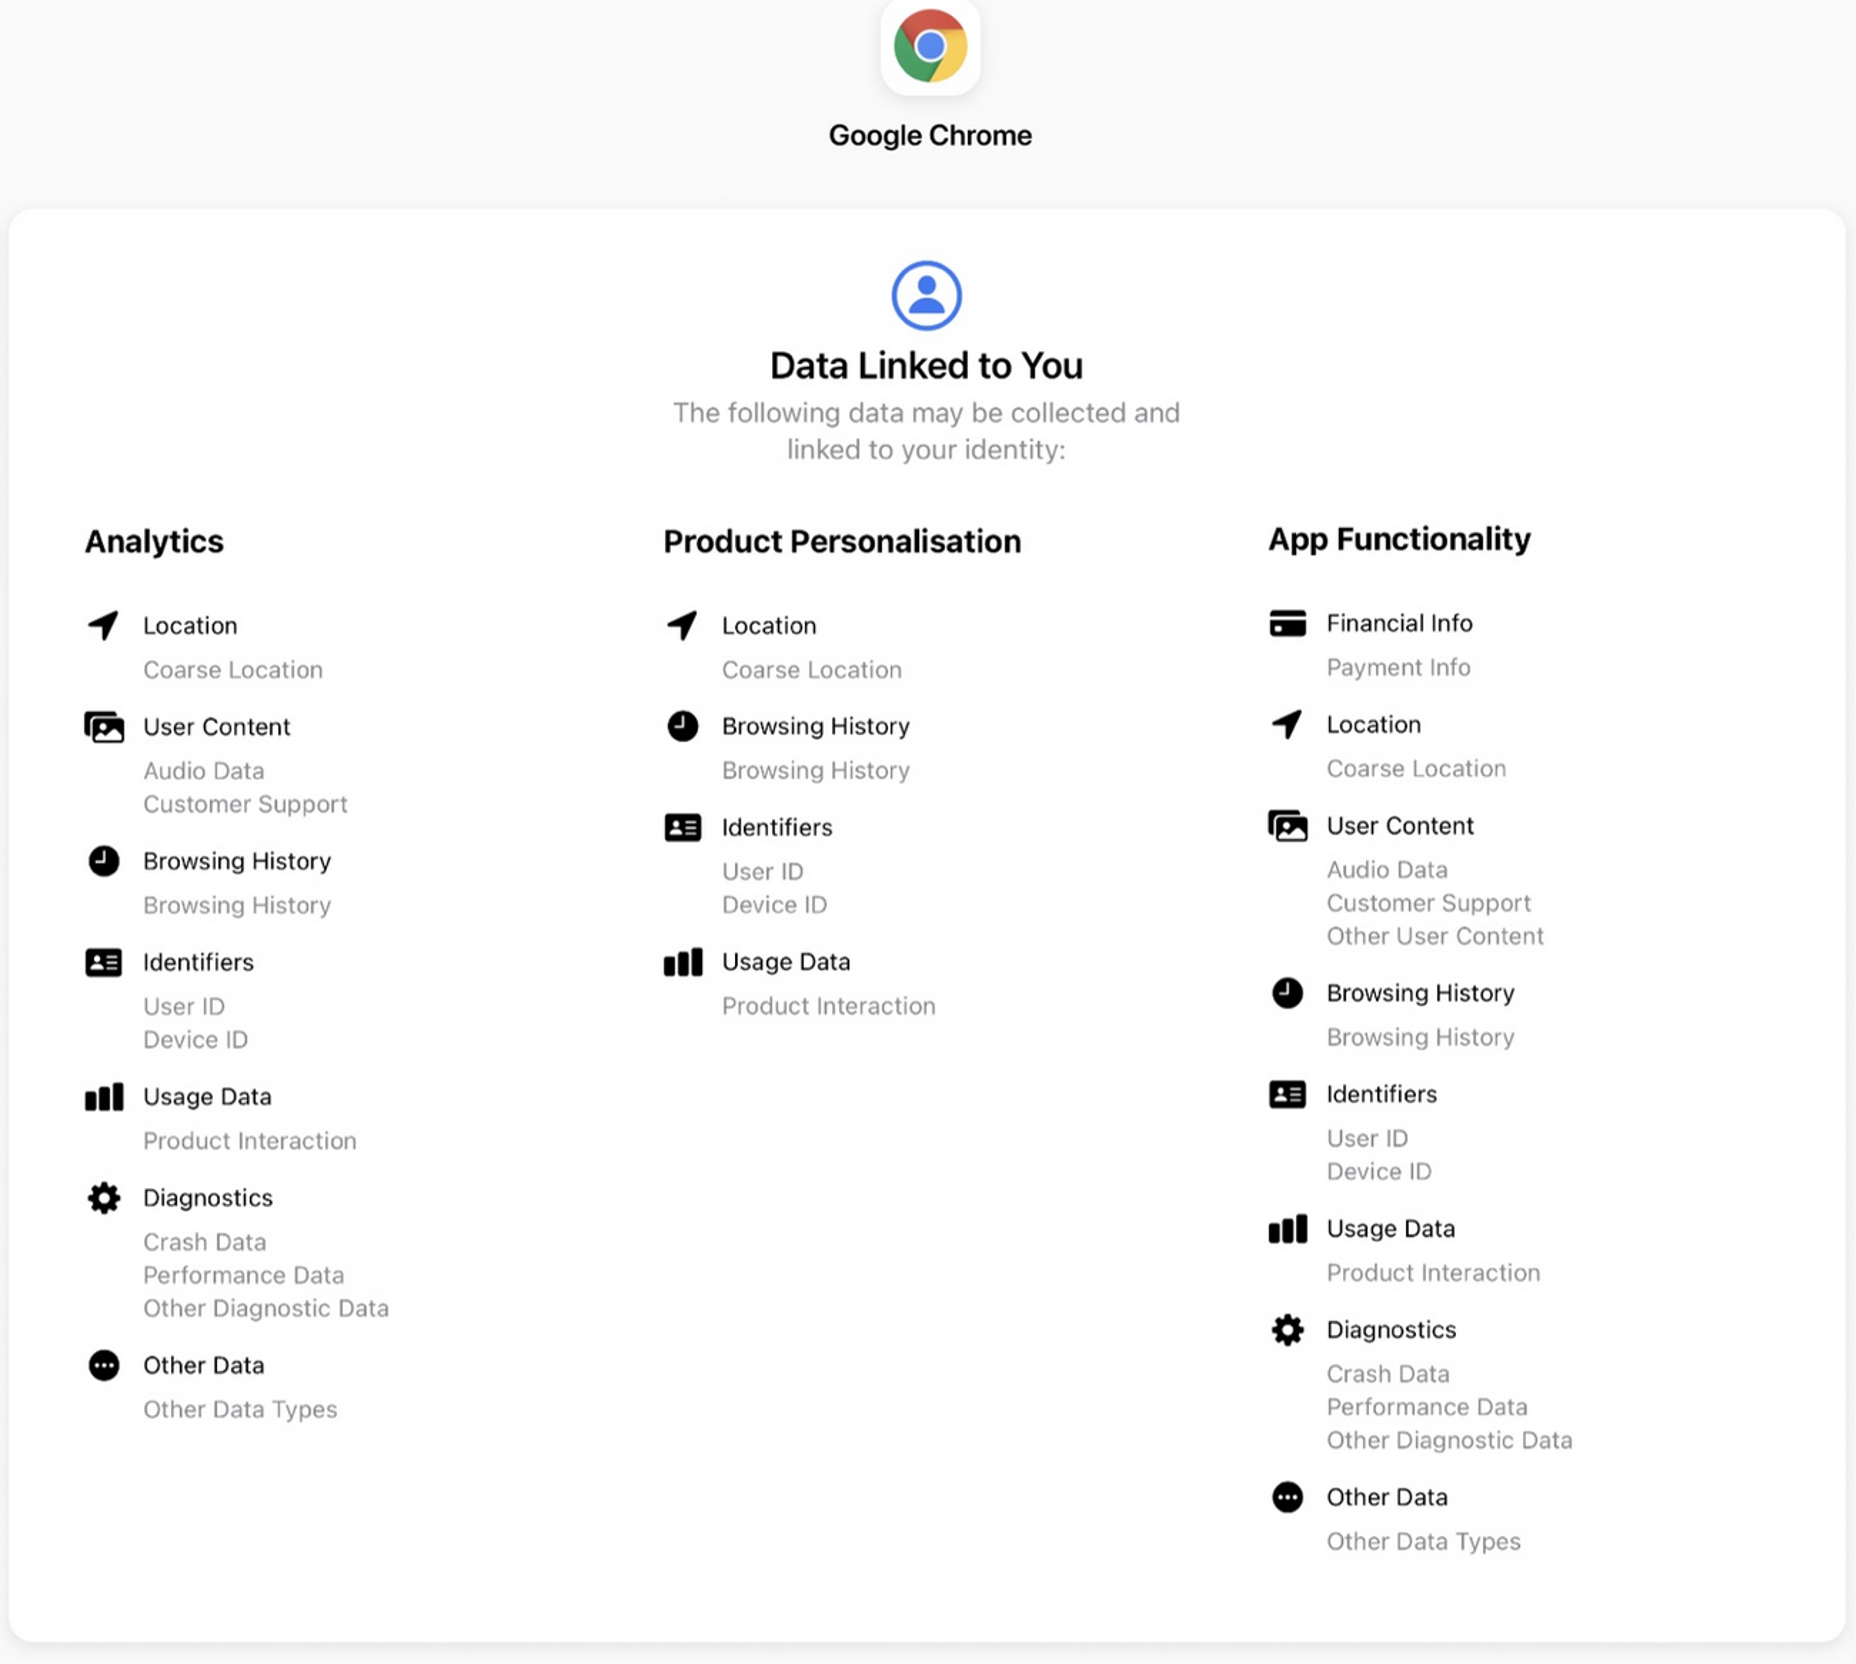
Task: Click the App Functionality column heading
Action: click(x=1399, y=539)
